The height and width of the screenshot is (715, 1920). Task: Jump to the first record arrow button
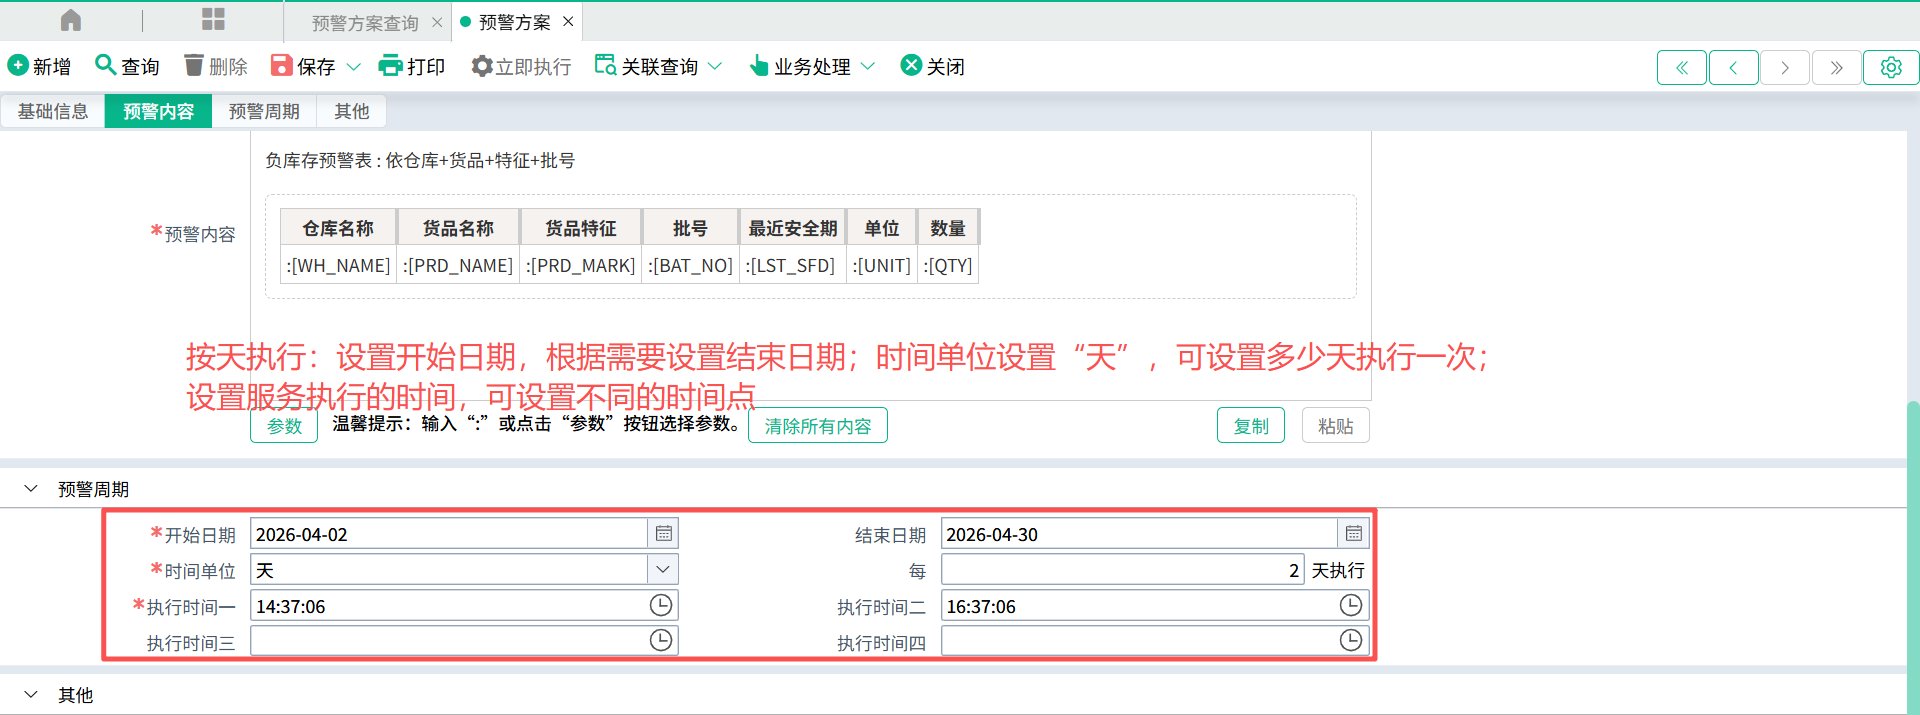pyautogui.click(x=1681, y=68)
